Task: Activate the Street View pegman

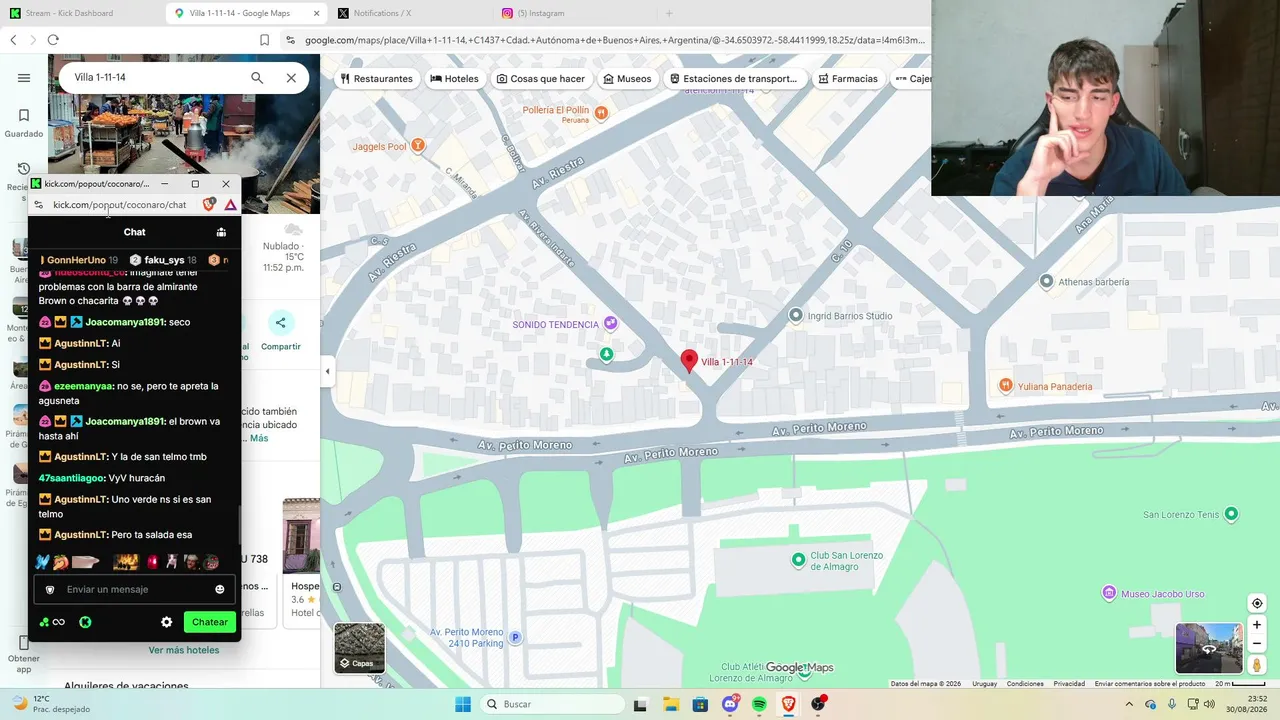Action: point(1257,665)
